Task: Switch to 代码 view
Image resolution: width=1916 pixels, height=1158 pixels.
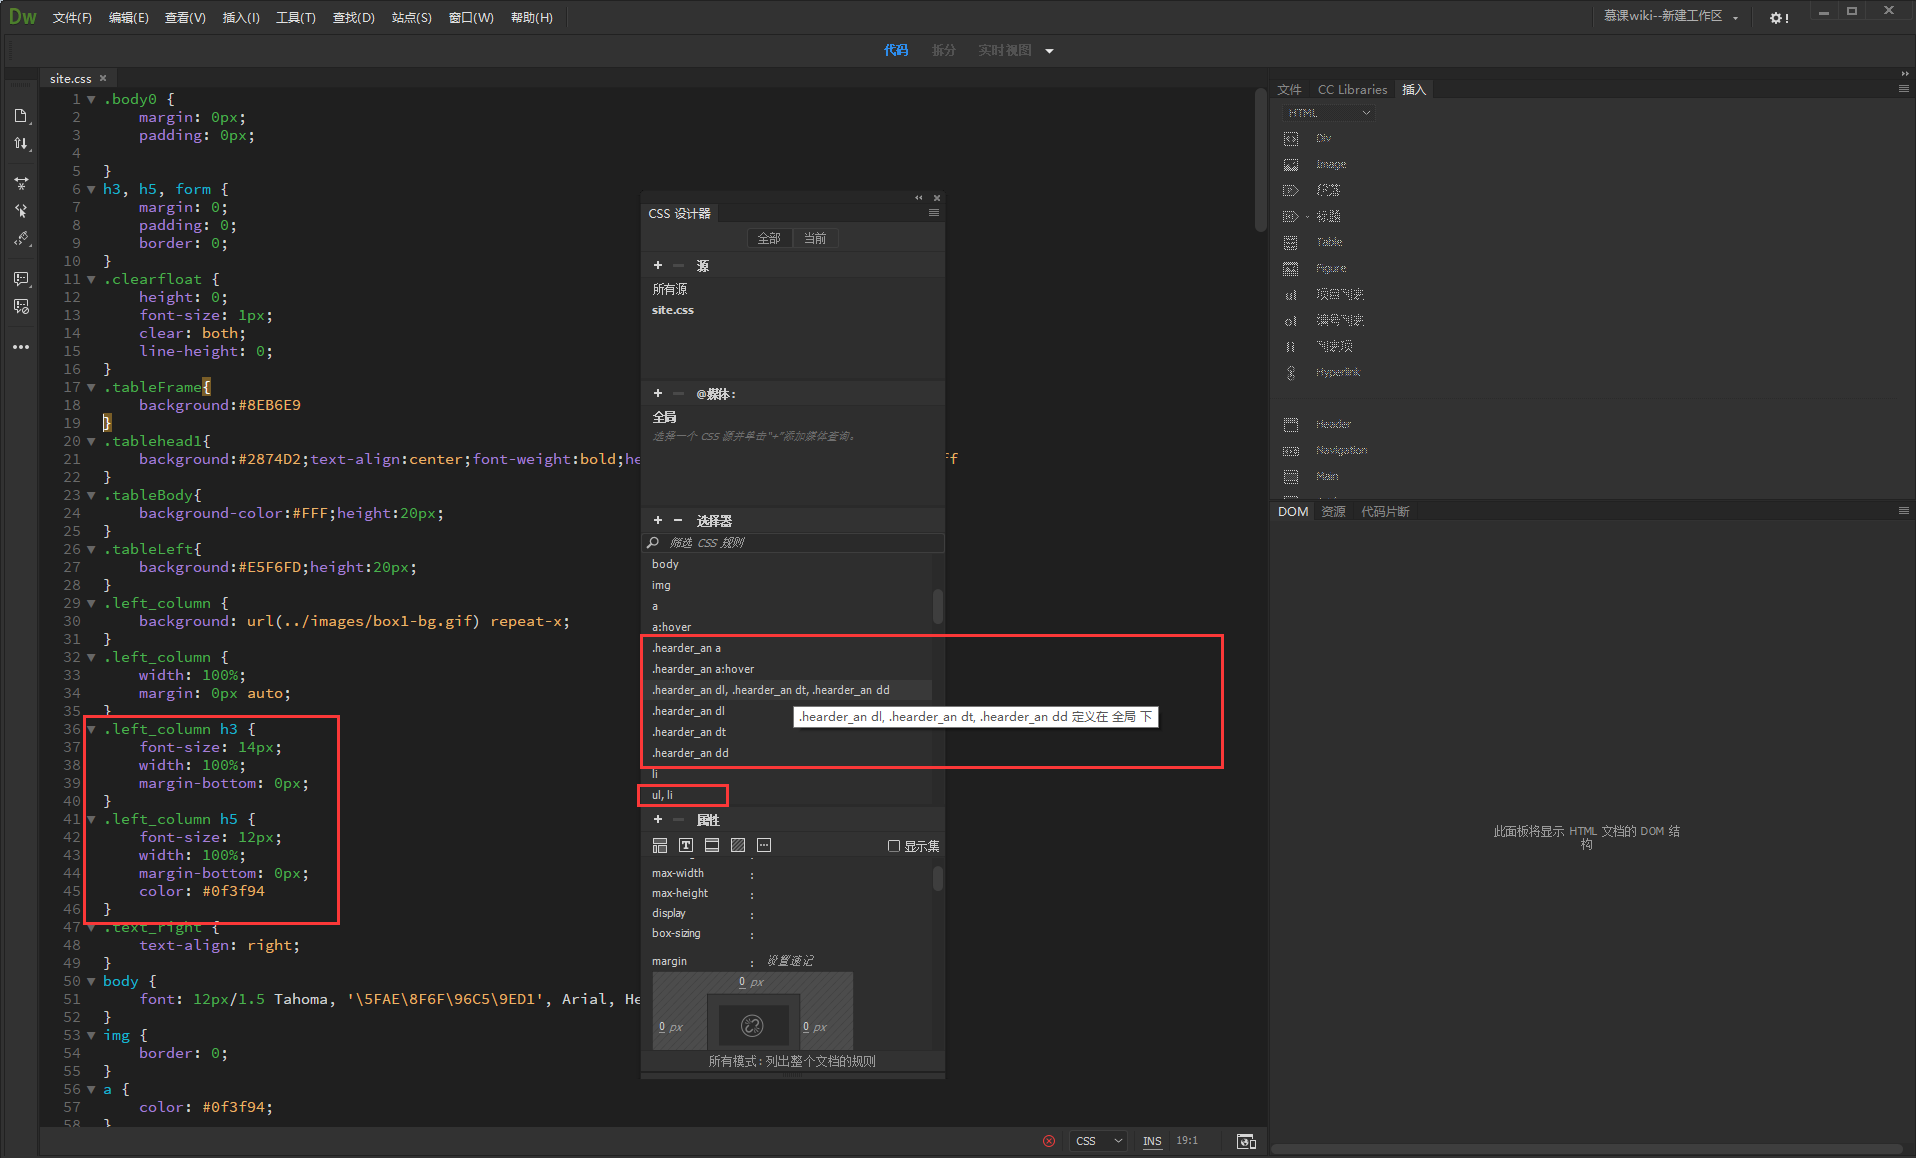Action: click(x=896, y=50)
